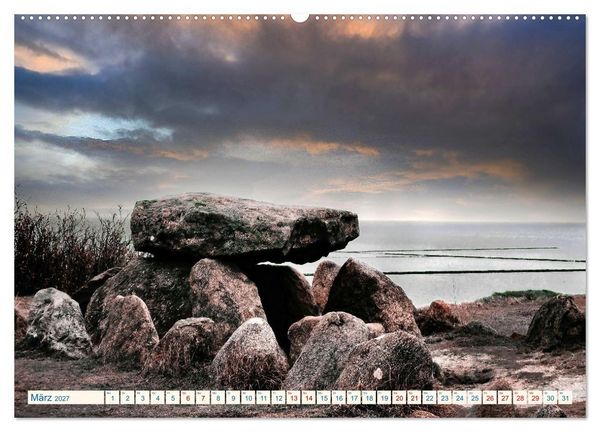Select day 17 in the calendar strip
This screenshot has width=600, height=432.
[354, 397]
